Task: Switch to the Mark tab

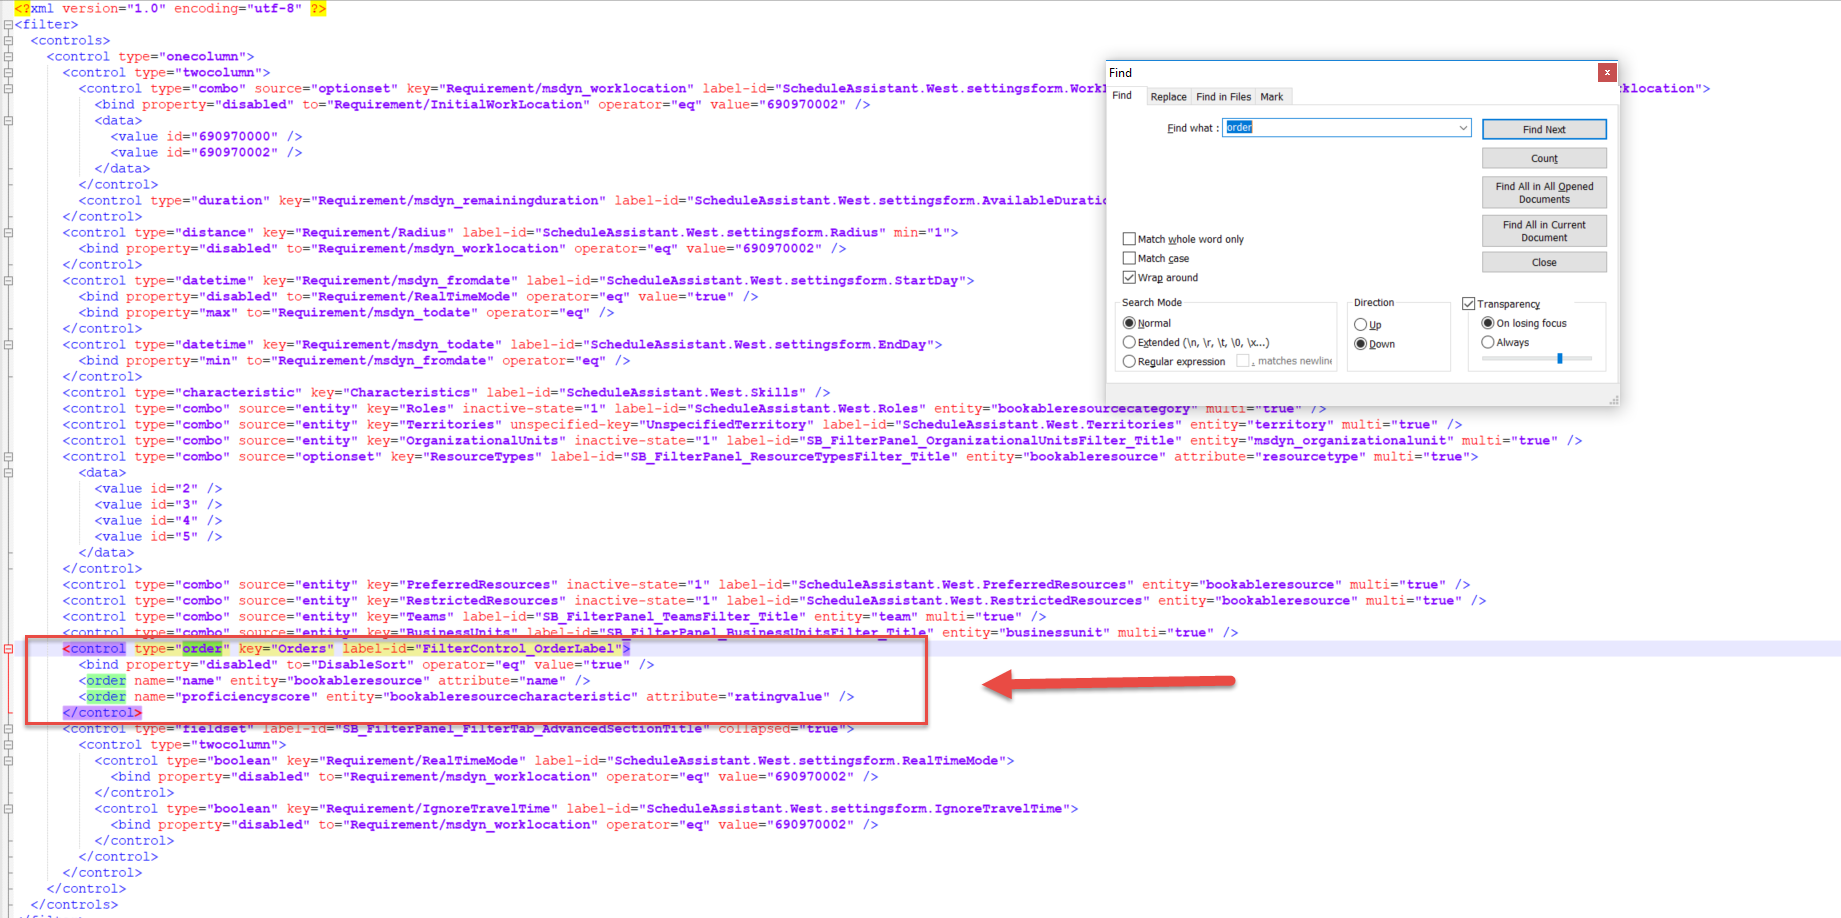Action: point(1271,96)
